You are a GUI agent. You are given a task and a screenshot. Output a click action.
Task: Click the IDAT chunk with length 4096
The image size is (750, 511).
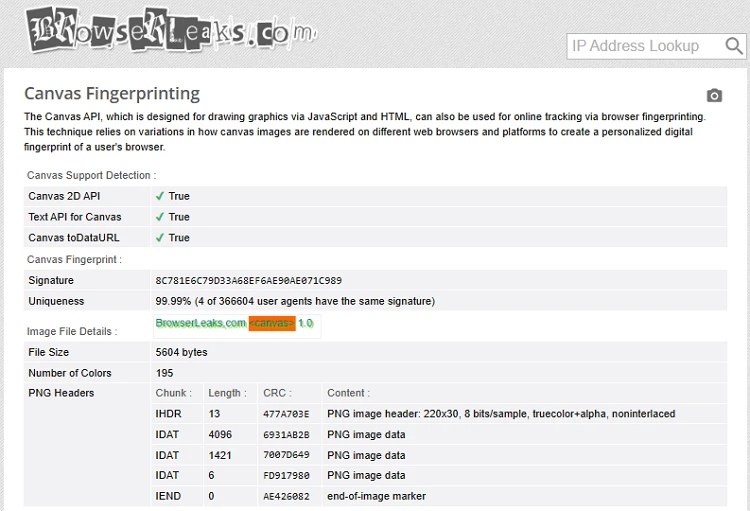tap(168, 435)
